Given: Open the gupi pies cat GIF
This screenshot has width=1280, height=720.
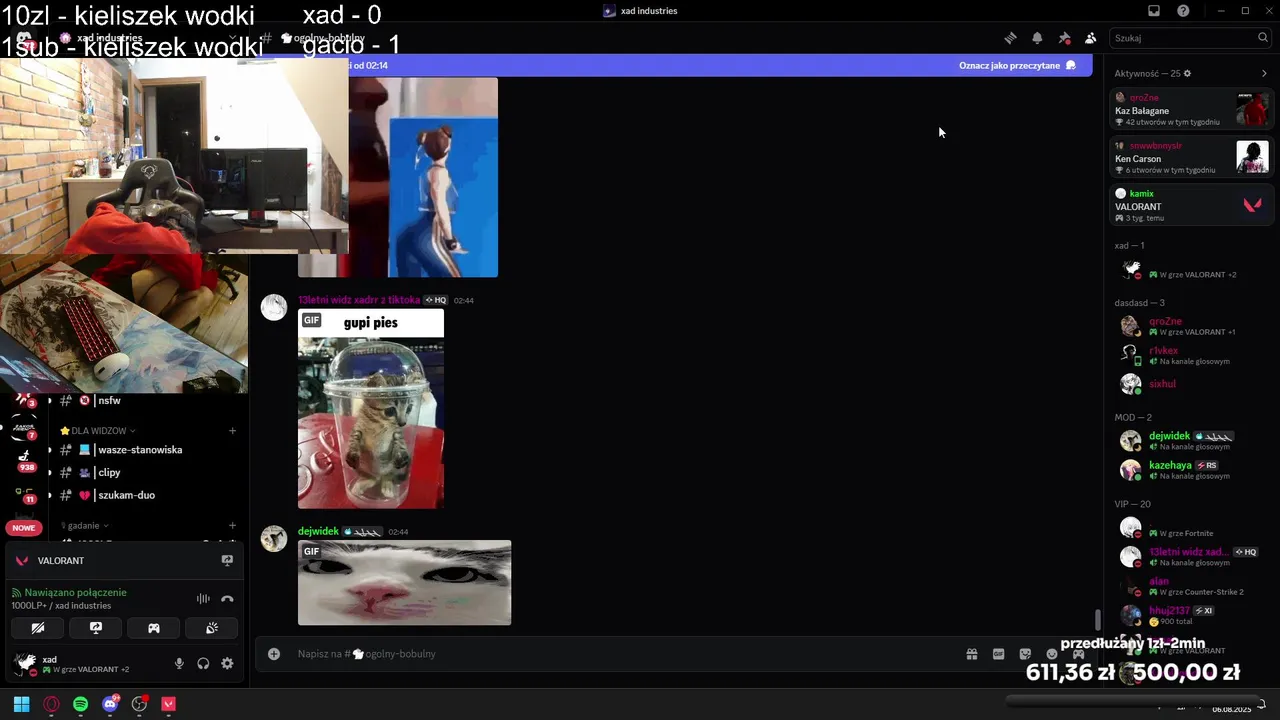Looking at the screenshot, I should 370,409.
